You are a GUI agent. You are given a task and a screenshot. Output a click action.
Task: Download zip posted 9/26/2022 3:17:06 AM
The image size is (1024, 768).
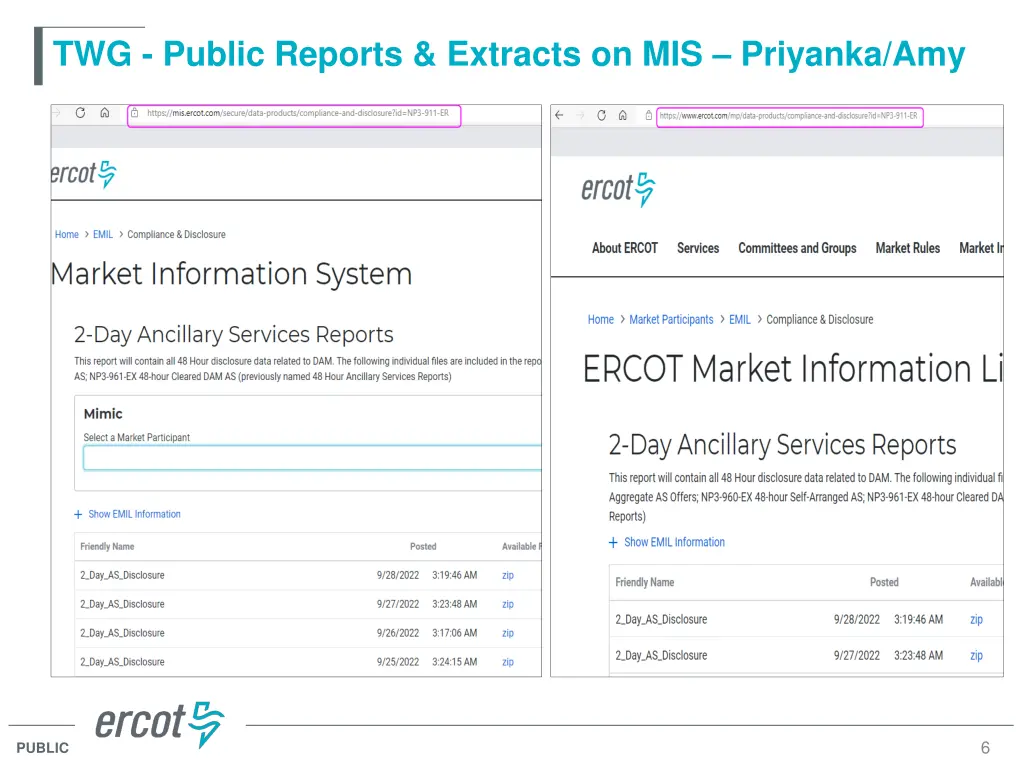click(x=507, y=633)
